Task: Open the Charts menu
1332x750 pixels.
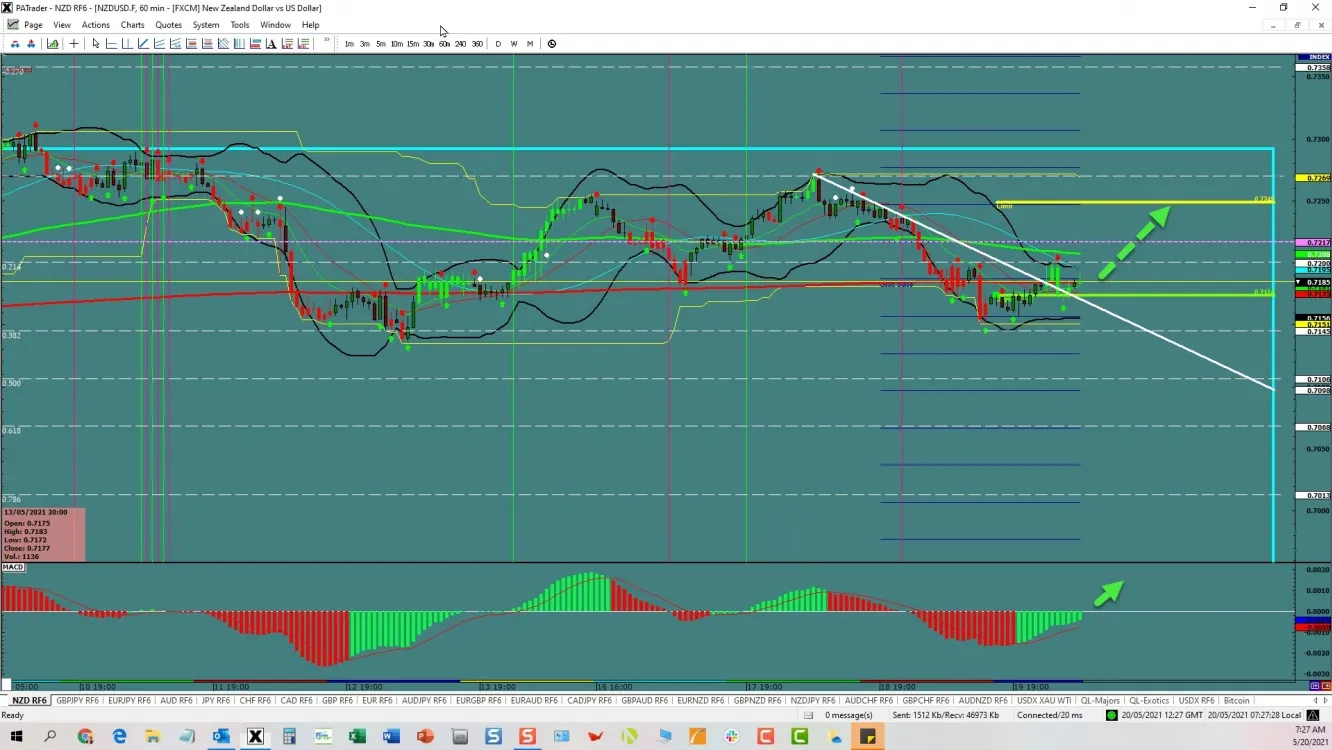Action: click(132, 25)
